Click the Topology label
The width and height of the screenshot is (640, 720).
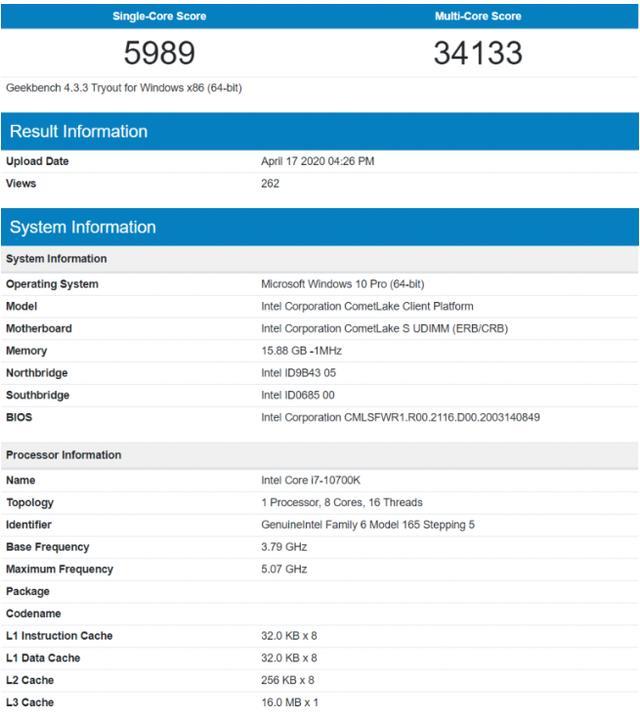coord(30,503)
